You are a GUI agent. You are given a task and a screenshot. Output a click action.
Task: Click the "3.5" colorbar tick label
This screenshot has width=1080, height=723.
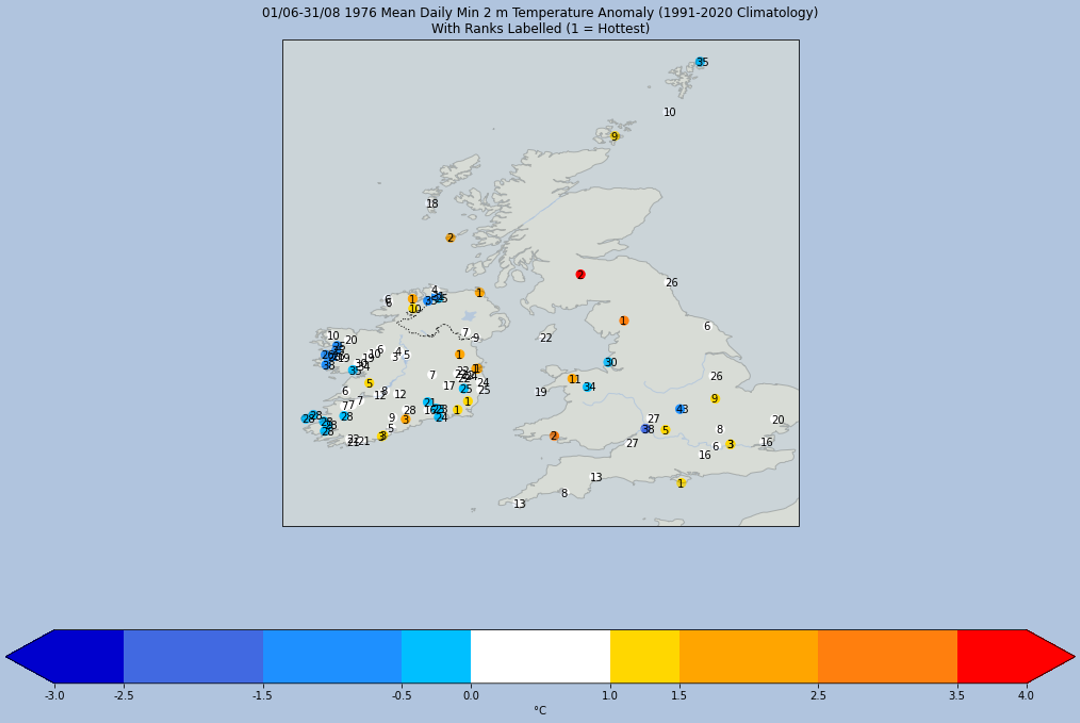pos(957,695)
